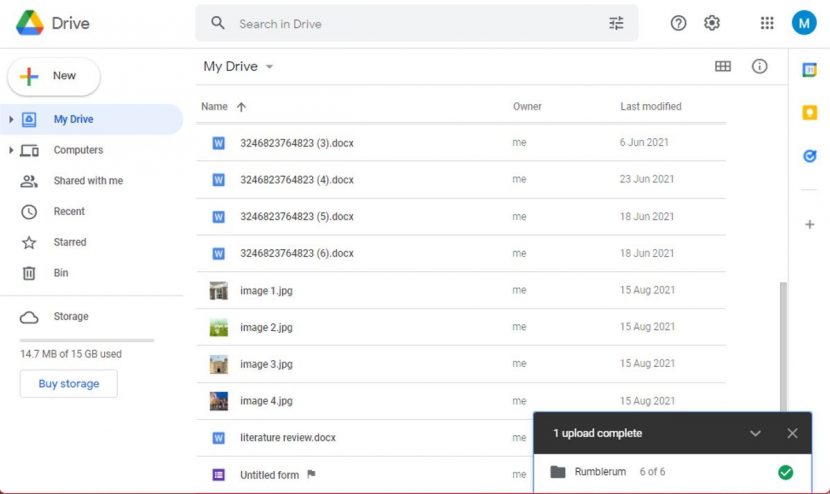Click Owner column header

[527, 106]
